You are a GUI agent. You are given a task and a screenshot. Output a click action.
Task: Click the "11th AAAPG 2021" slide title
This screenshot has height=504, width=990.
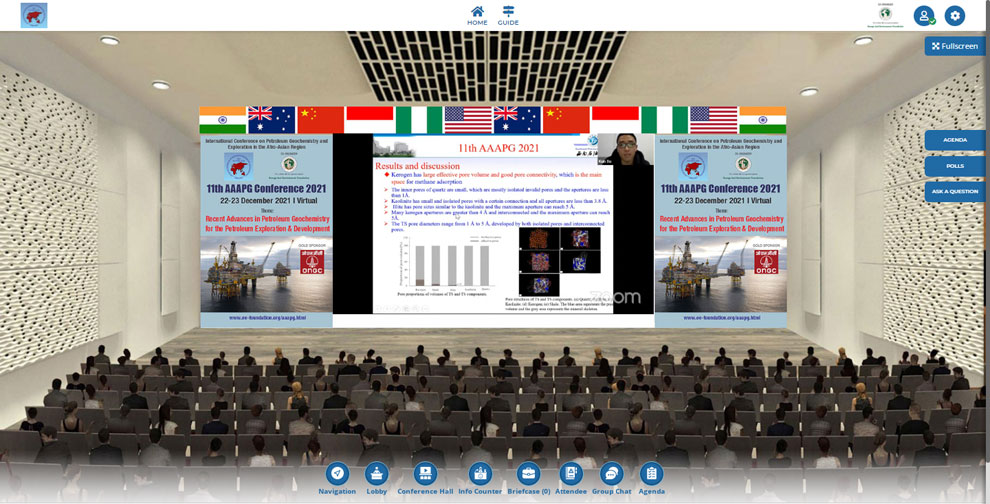point(499,149)
